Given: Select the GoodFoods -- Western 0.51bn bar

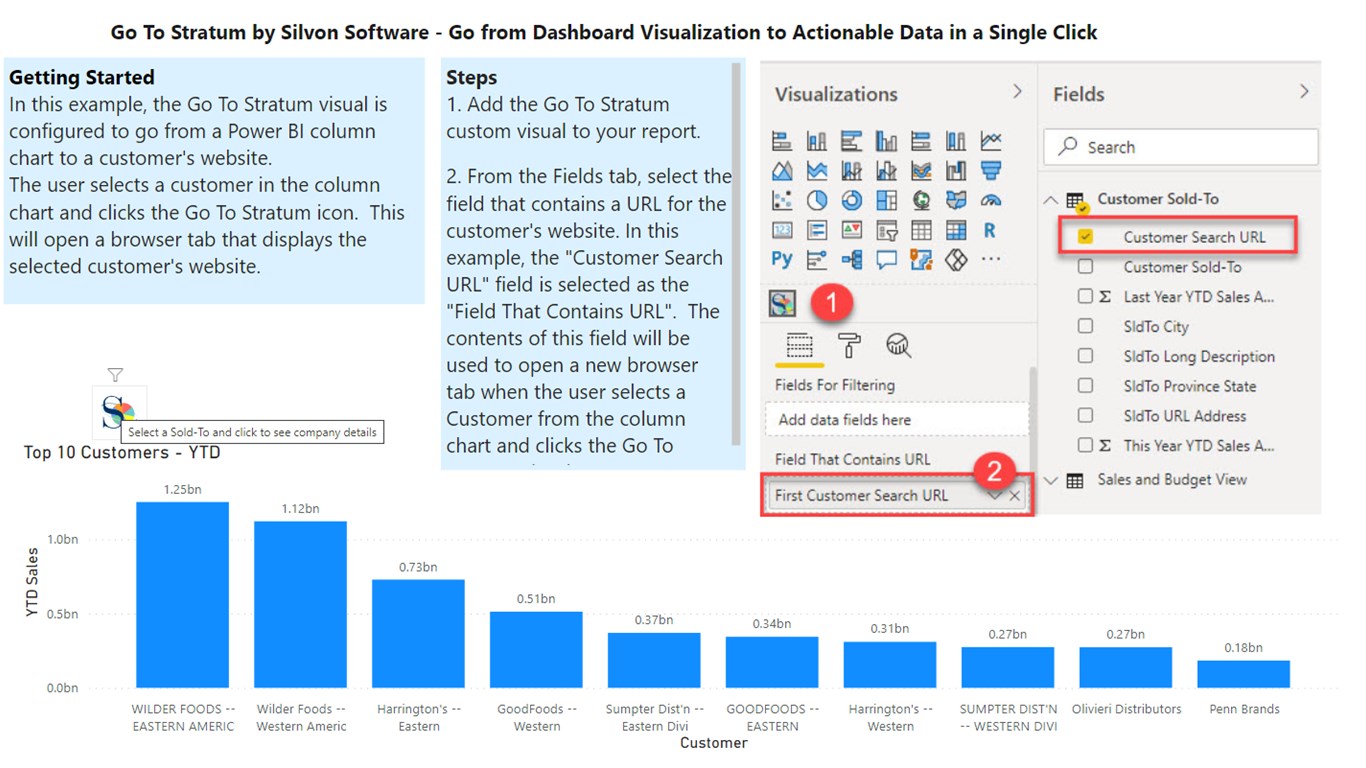Looking at the screenshot, I should coord(536,650).
